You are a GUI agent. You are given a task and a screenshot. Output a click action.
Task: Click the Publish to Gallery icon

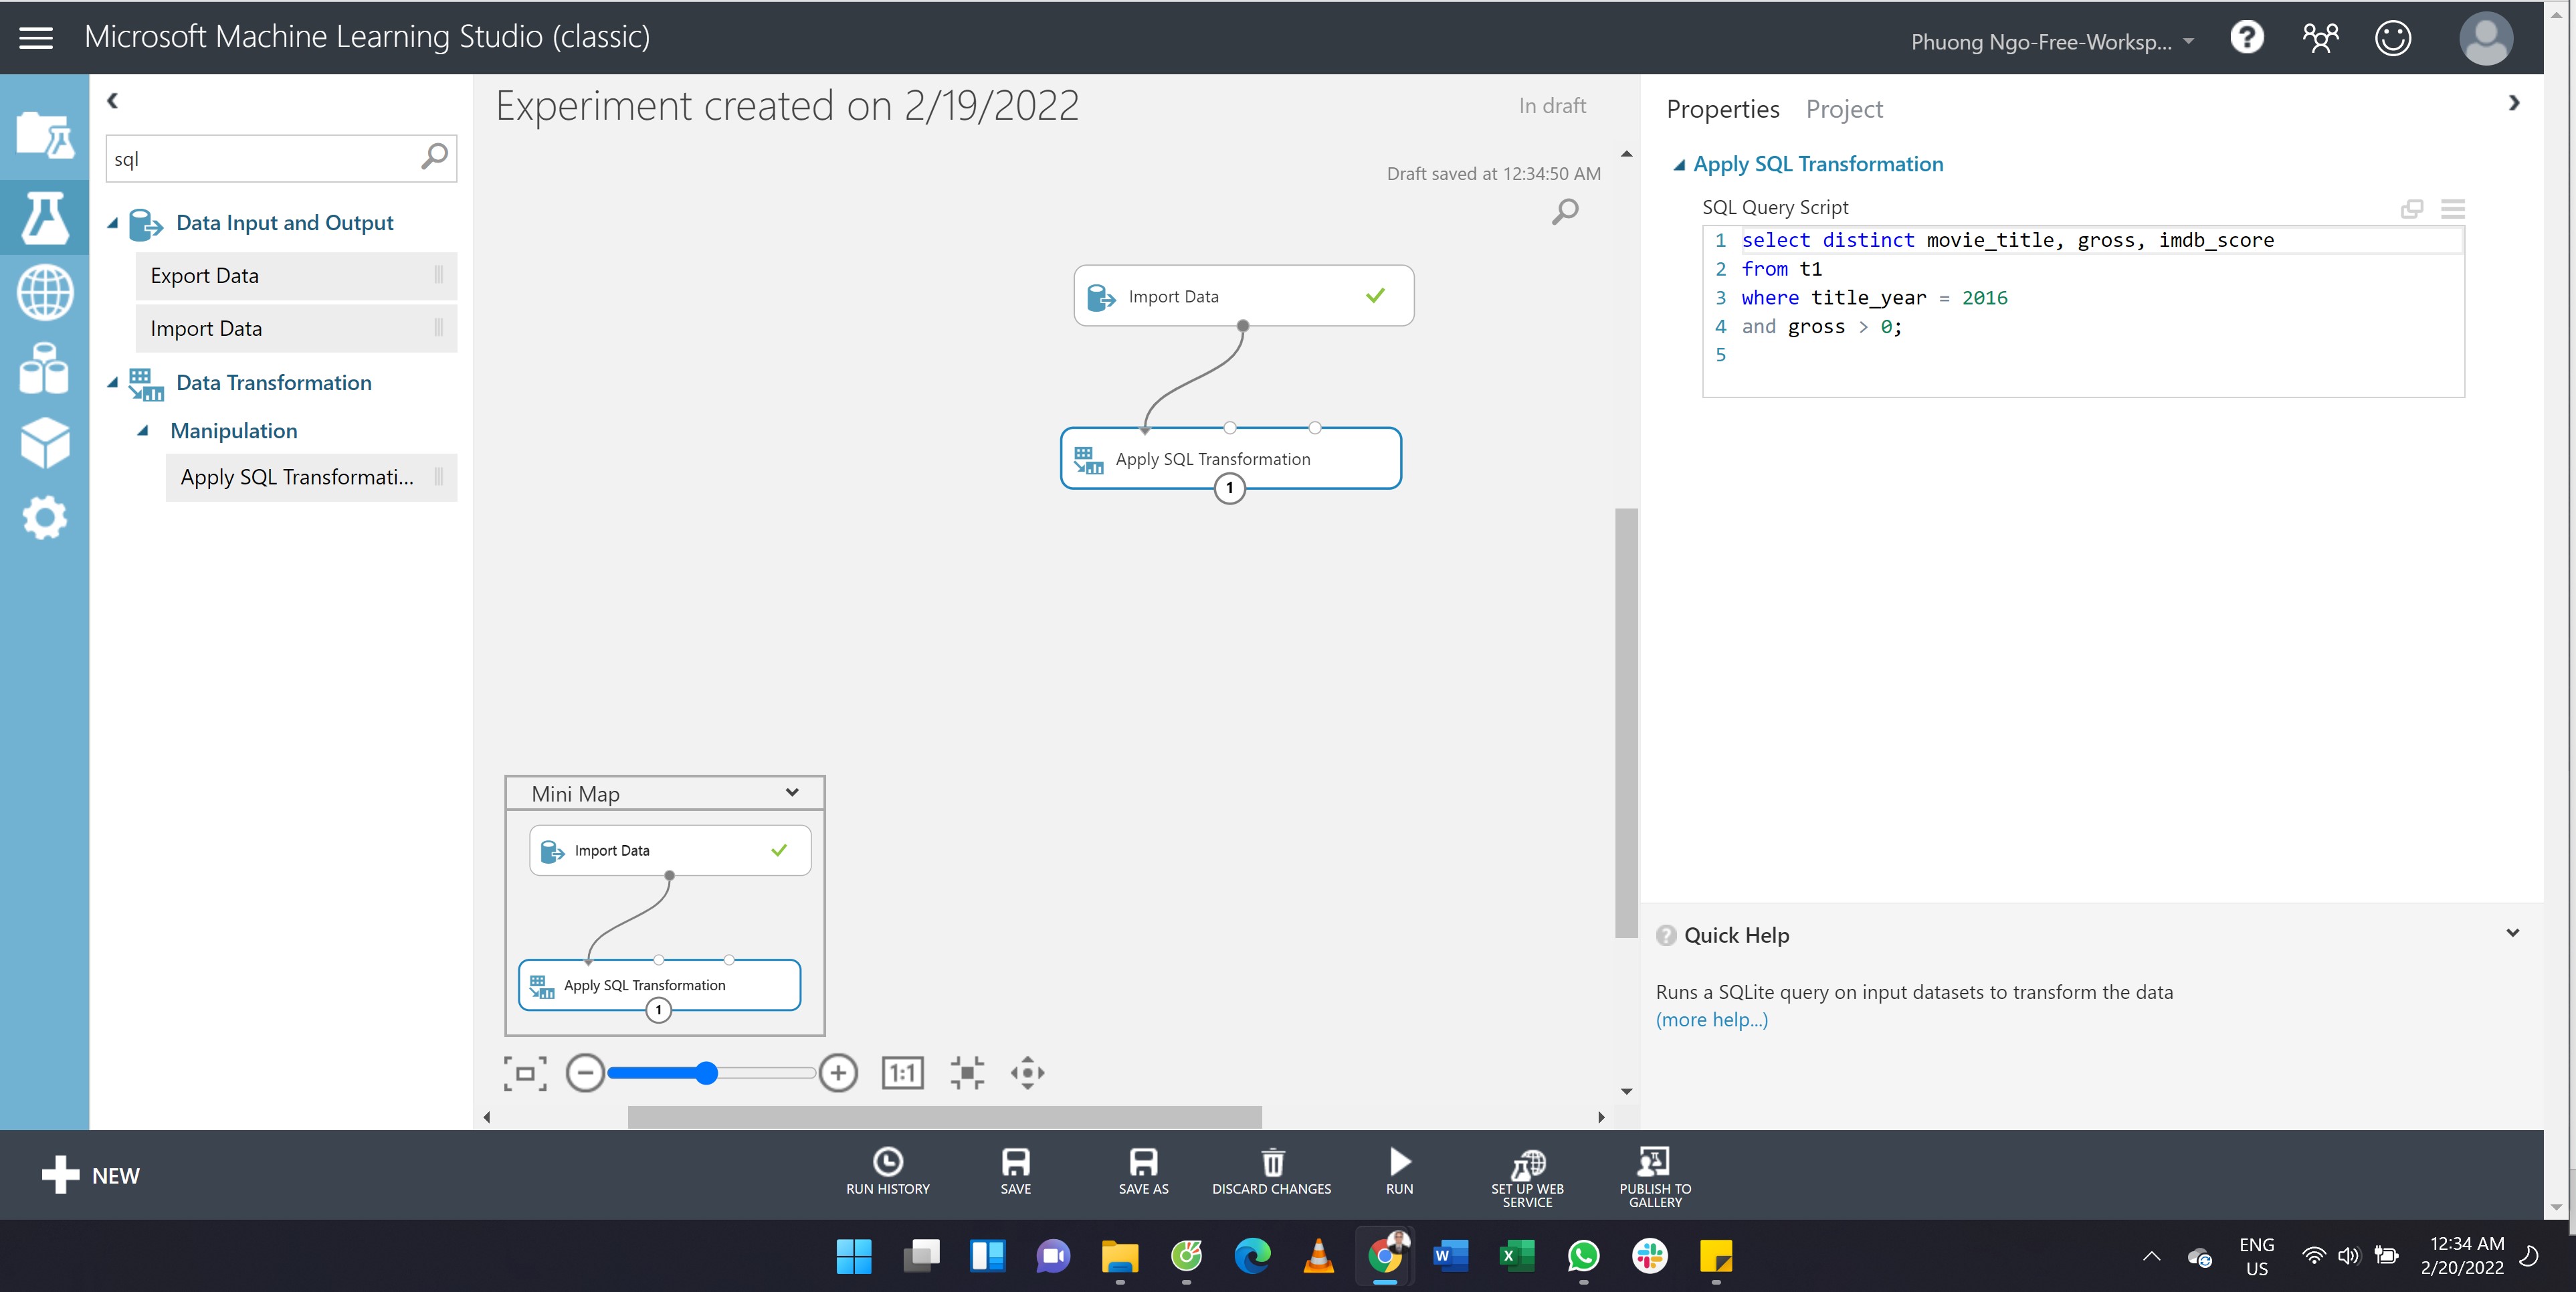(x=1654, y=1172)
